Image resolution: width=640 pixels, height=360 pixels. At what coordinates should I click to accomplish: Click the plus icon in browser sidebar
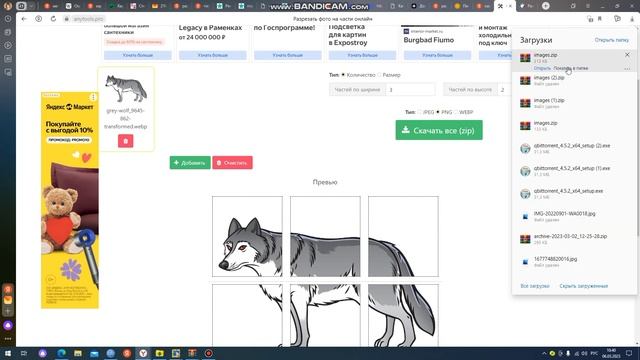(8, 311)
